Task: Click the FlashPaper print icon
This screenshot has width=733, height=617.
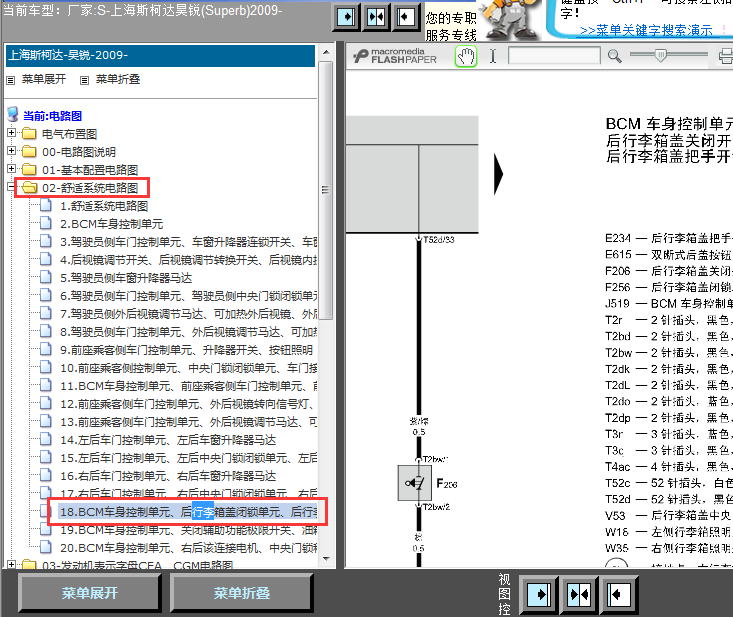Action: point(725,56)
